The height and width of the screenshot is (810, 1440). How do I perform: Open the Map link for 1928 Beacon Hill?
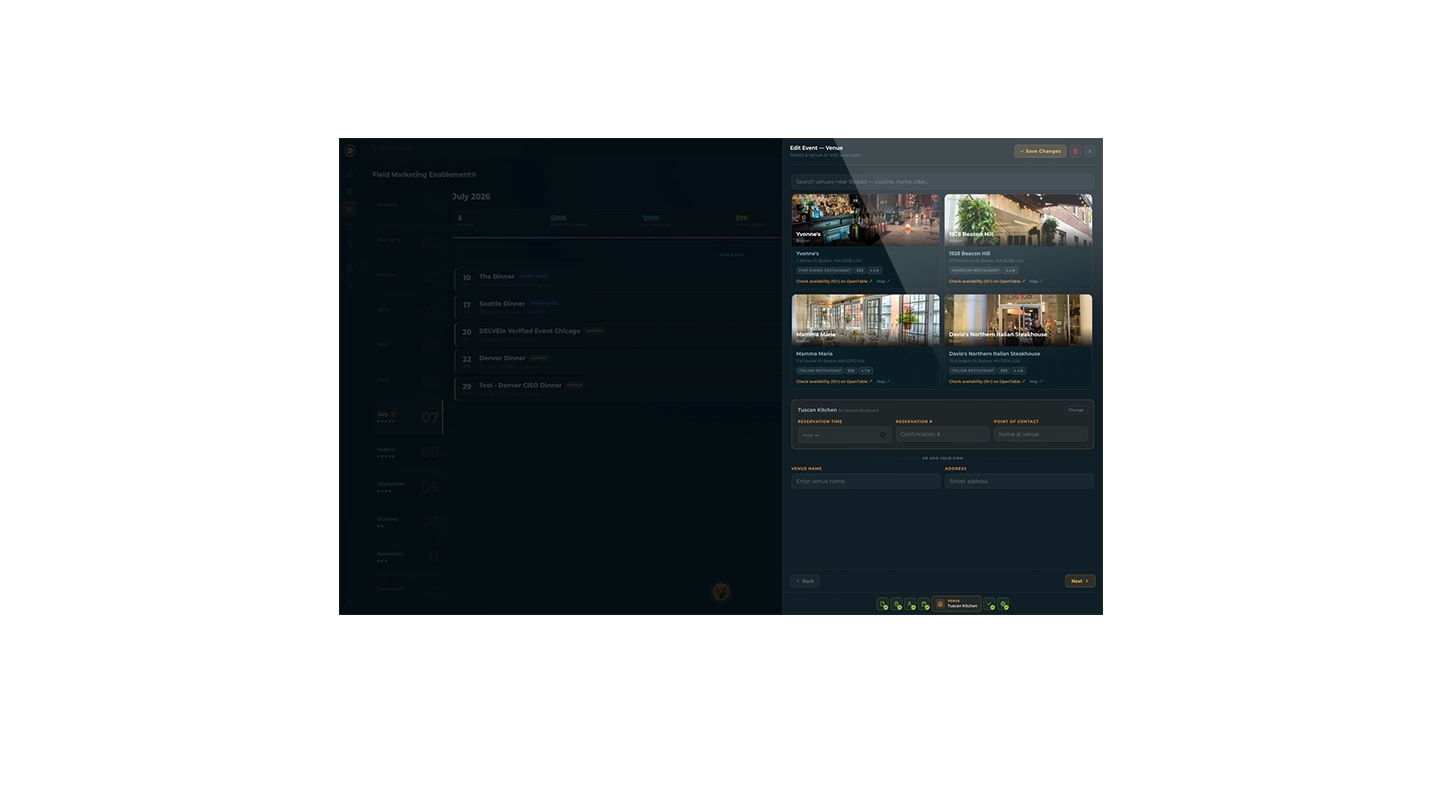click(1036, 281)
